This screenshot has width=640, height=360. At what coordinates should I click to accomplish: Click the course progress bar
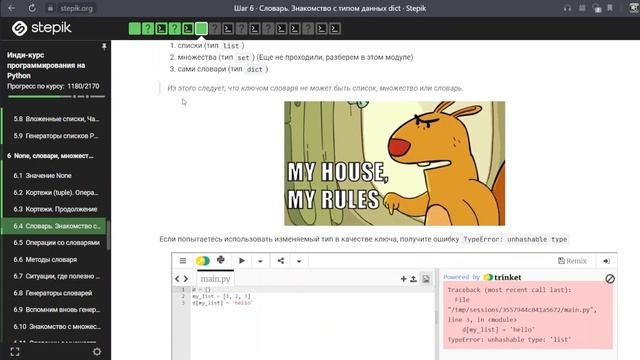[x=56, y=97]
